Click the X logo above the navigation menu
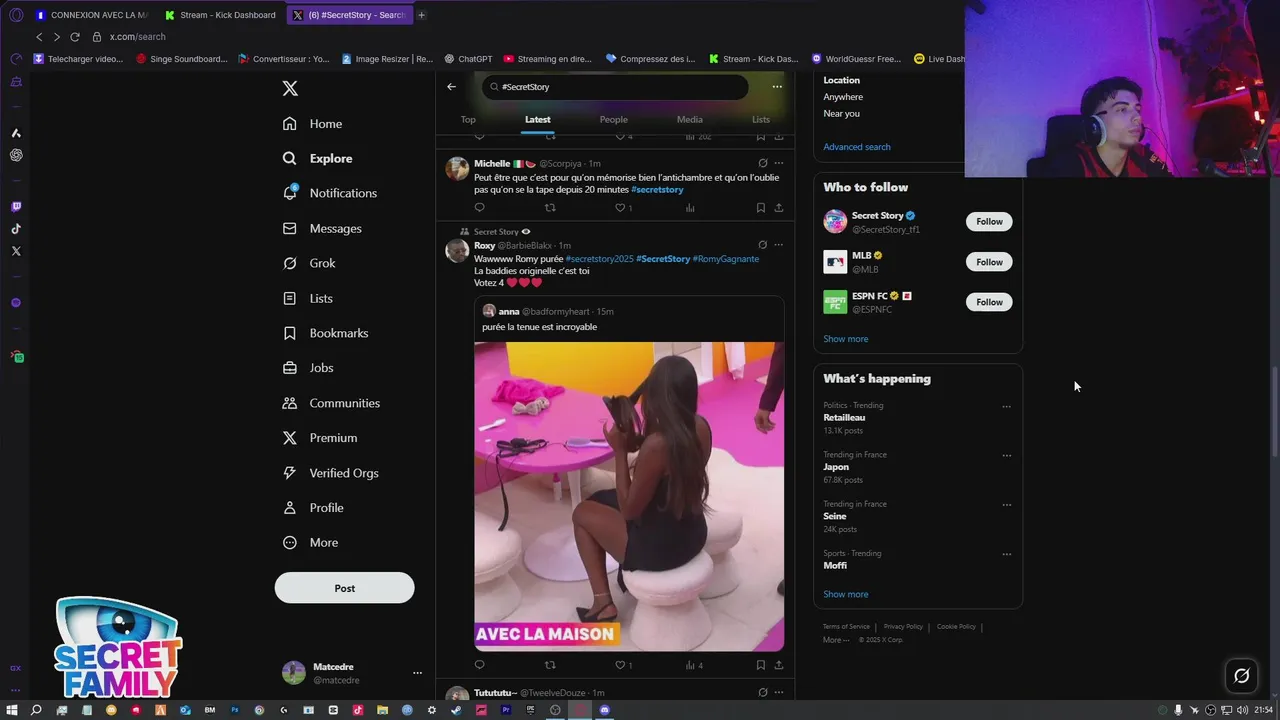 click(x=290, y=88)
